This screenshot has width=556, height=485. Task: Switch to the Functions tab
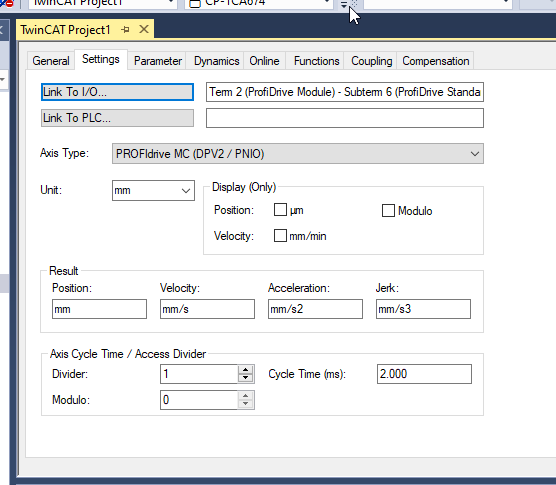click(x=316, y=61)
